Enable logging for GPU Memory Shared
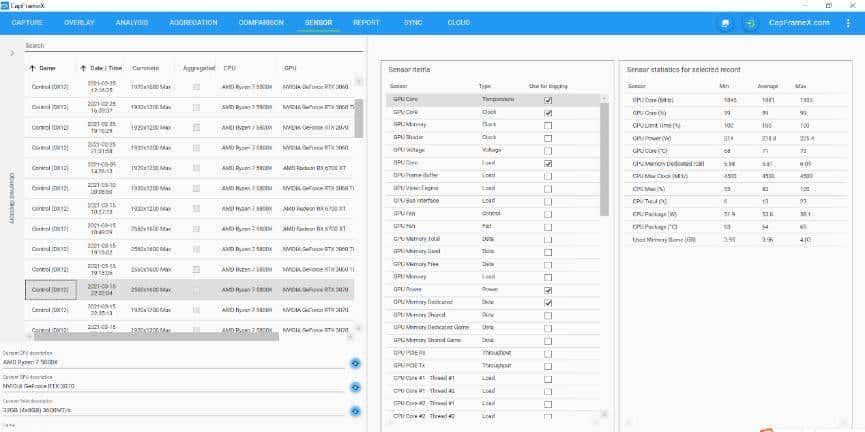This screenshot has height=432, width=865. tap(548, 316)
